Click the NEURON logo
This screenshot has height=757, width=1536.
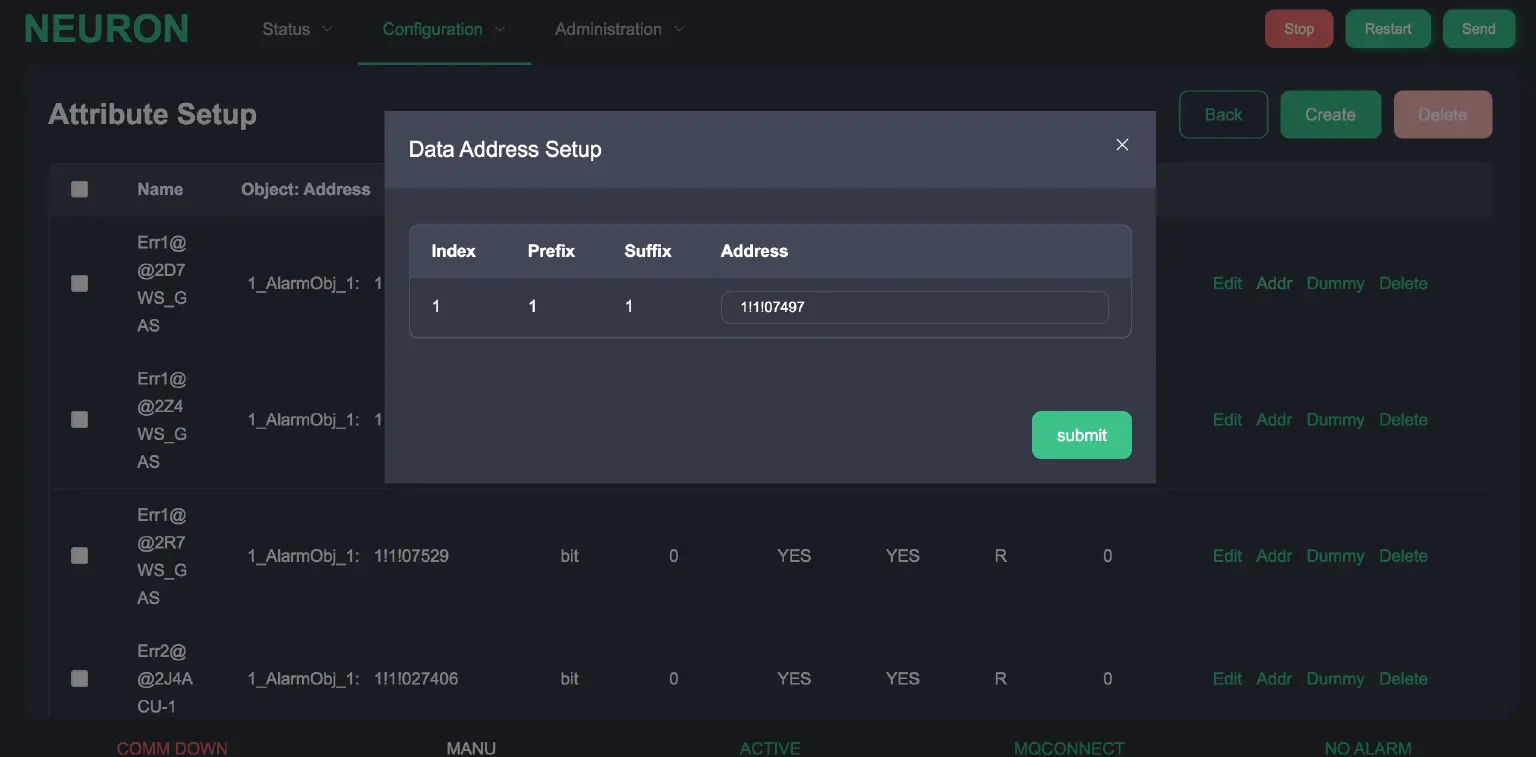106,29
